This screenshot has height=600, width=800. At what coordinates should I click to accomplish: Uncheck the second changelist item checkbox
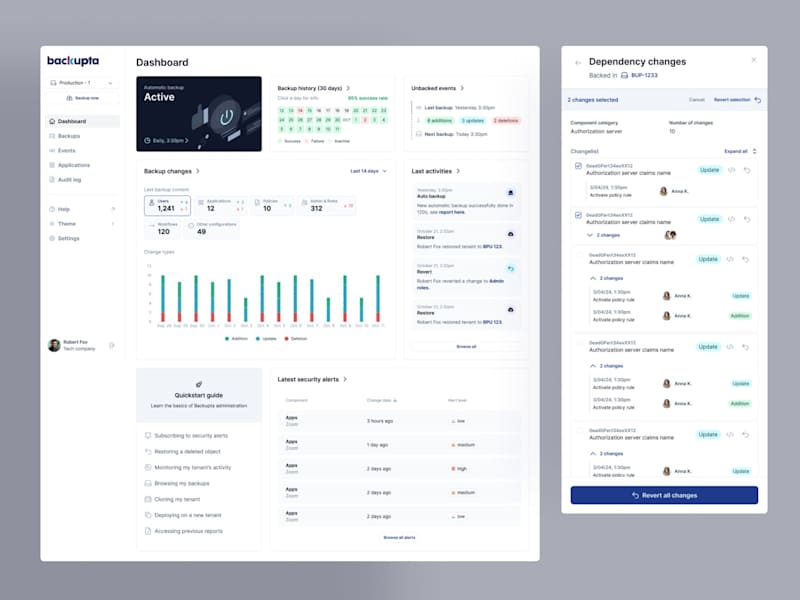pyautogui.click(x=578, y=215)
